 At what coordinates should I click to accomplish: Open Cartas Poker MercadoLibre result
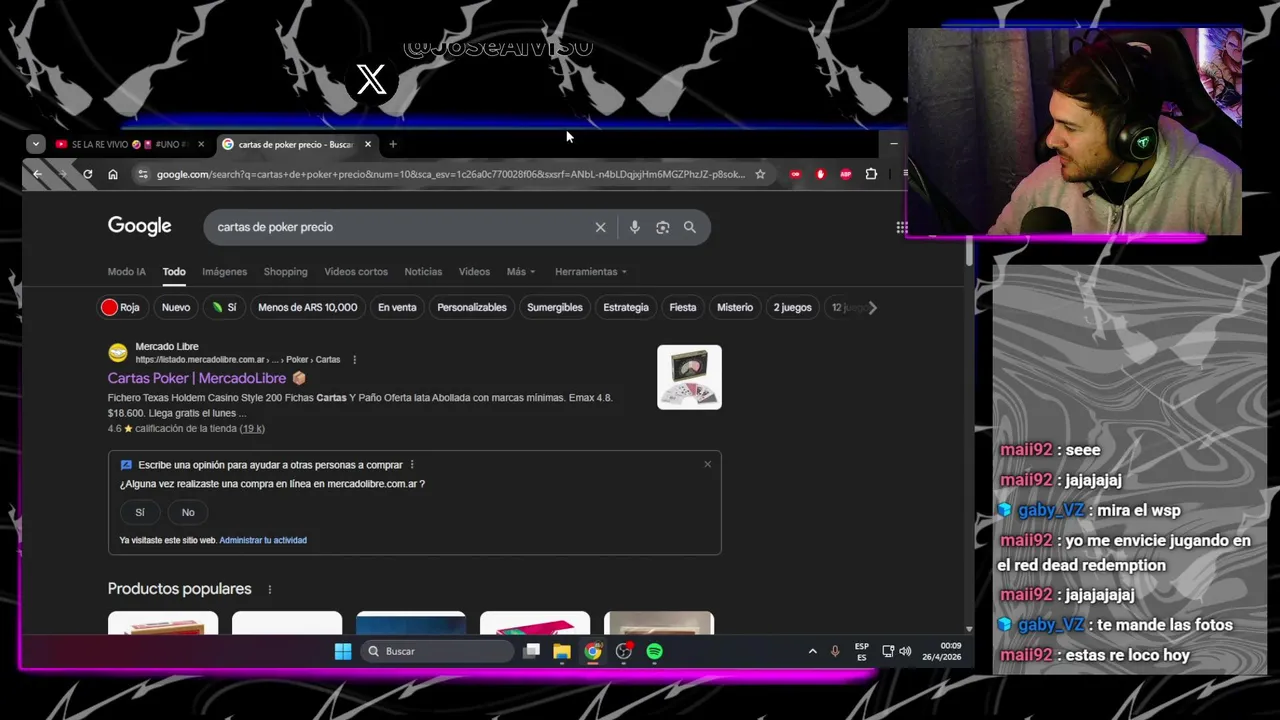(197, 378)
